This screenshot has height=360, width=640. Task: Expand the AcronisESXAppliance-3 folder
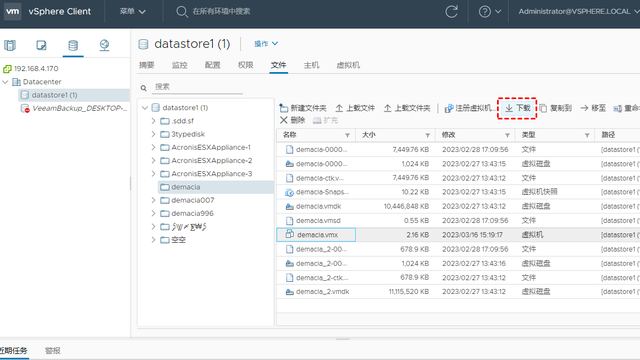coord(153,174)
